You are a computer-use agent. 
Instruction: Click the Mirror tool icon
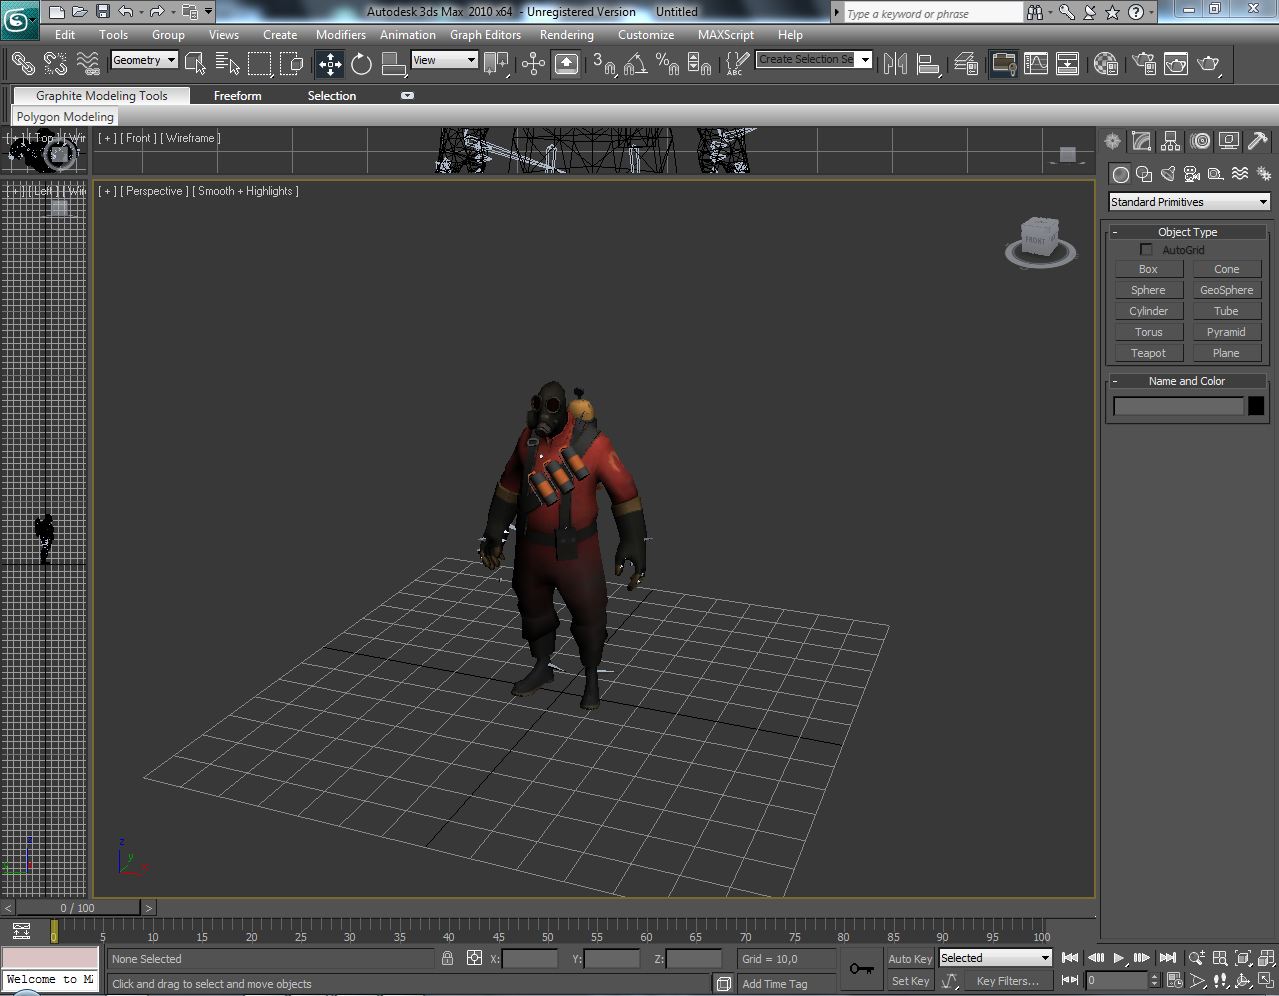click(x=896, y=64)
